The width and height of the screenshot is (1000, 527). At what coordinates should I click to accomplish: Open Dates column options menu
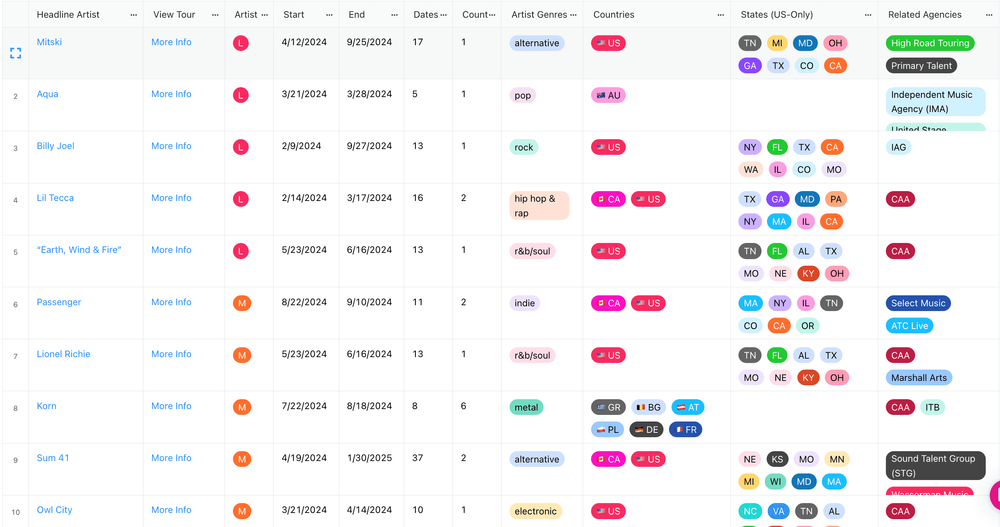(x=443, y=15)
